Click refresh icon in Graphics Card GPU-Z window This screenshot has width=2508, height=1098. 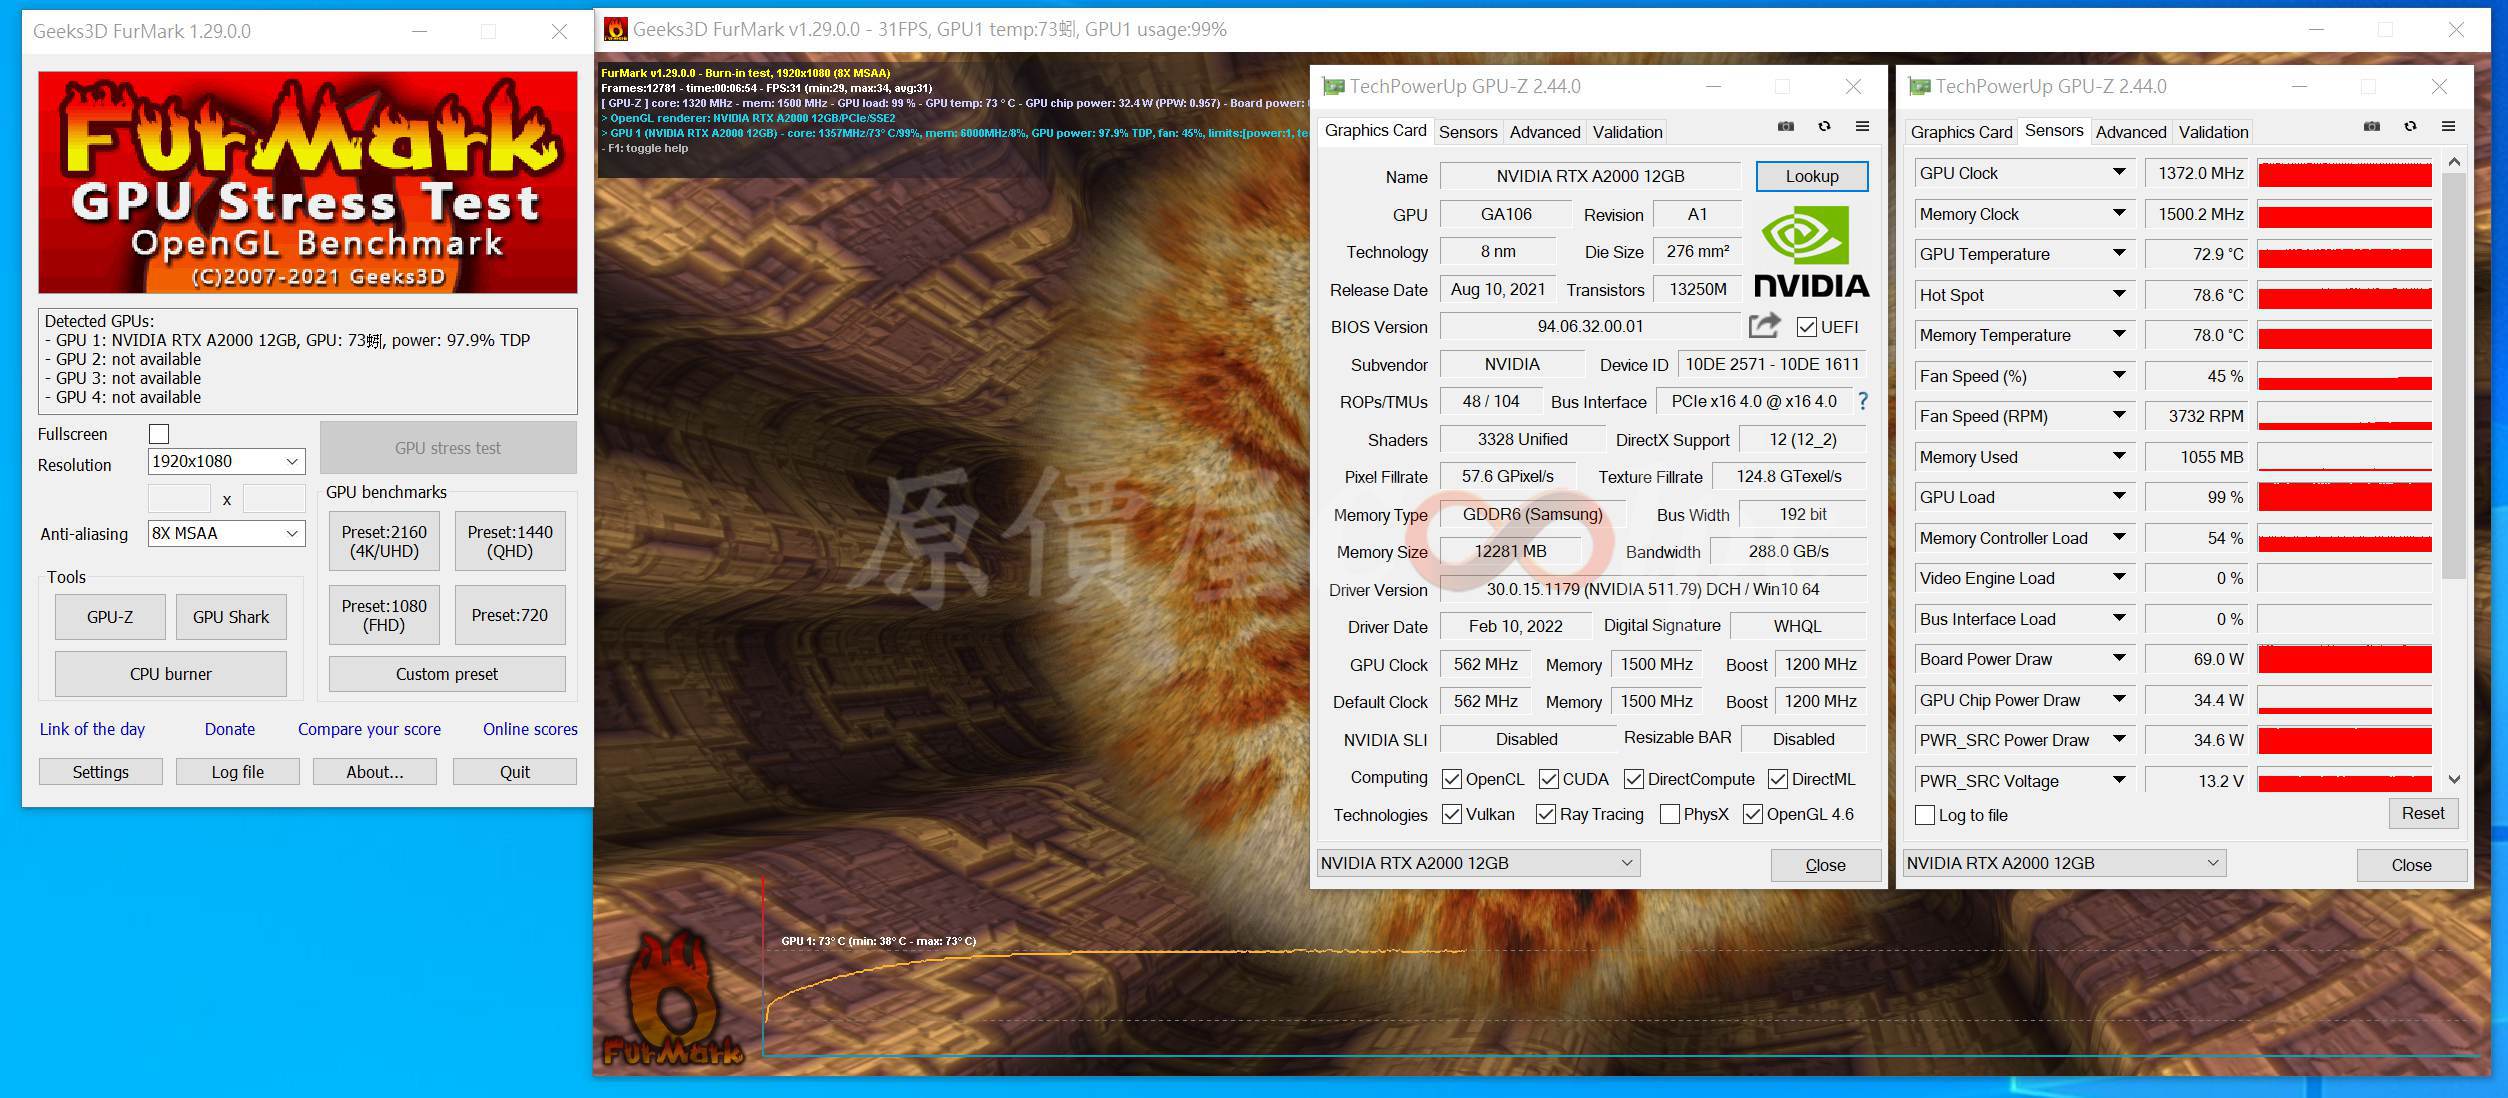(1824, 127)
